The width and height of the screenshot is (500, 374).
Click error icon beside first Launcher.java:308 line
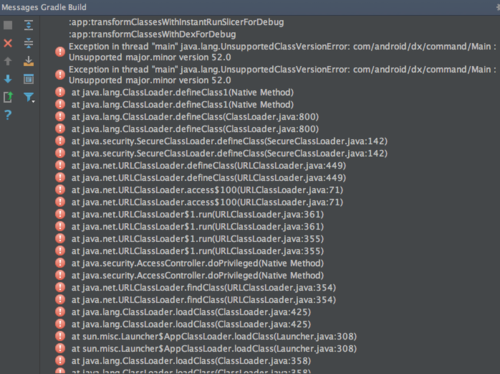tap(60, 336)
